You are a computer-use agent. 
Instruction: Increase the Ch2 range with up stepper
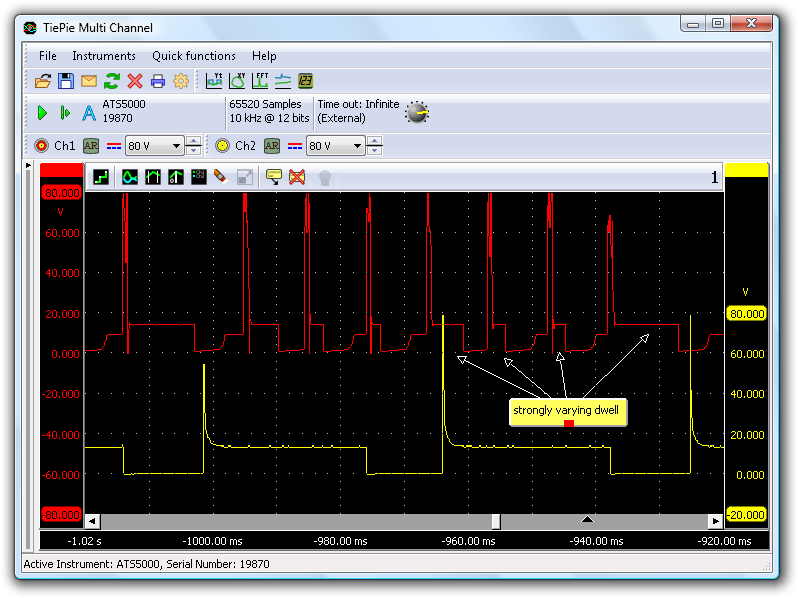coord(375,141)
